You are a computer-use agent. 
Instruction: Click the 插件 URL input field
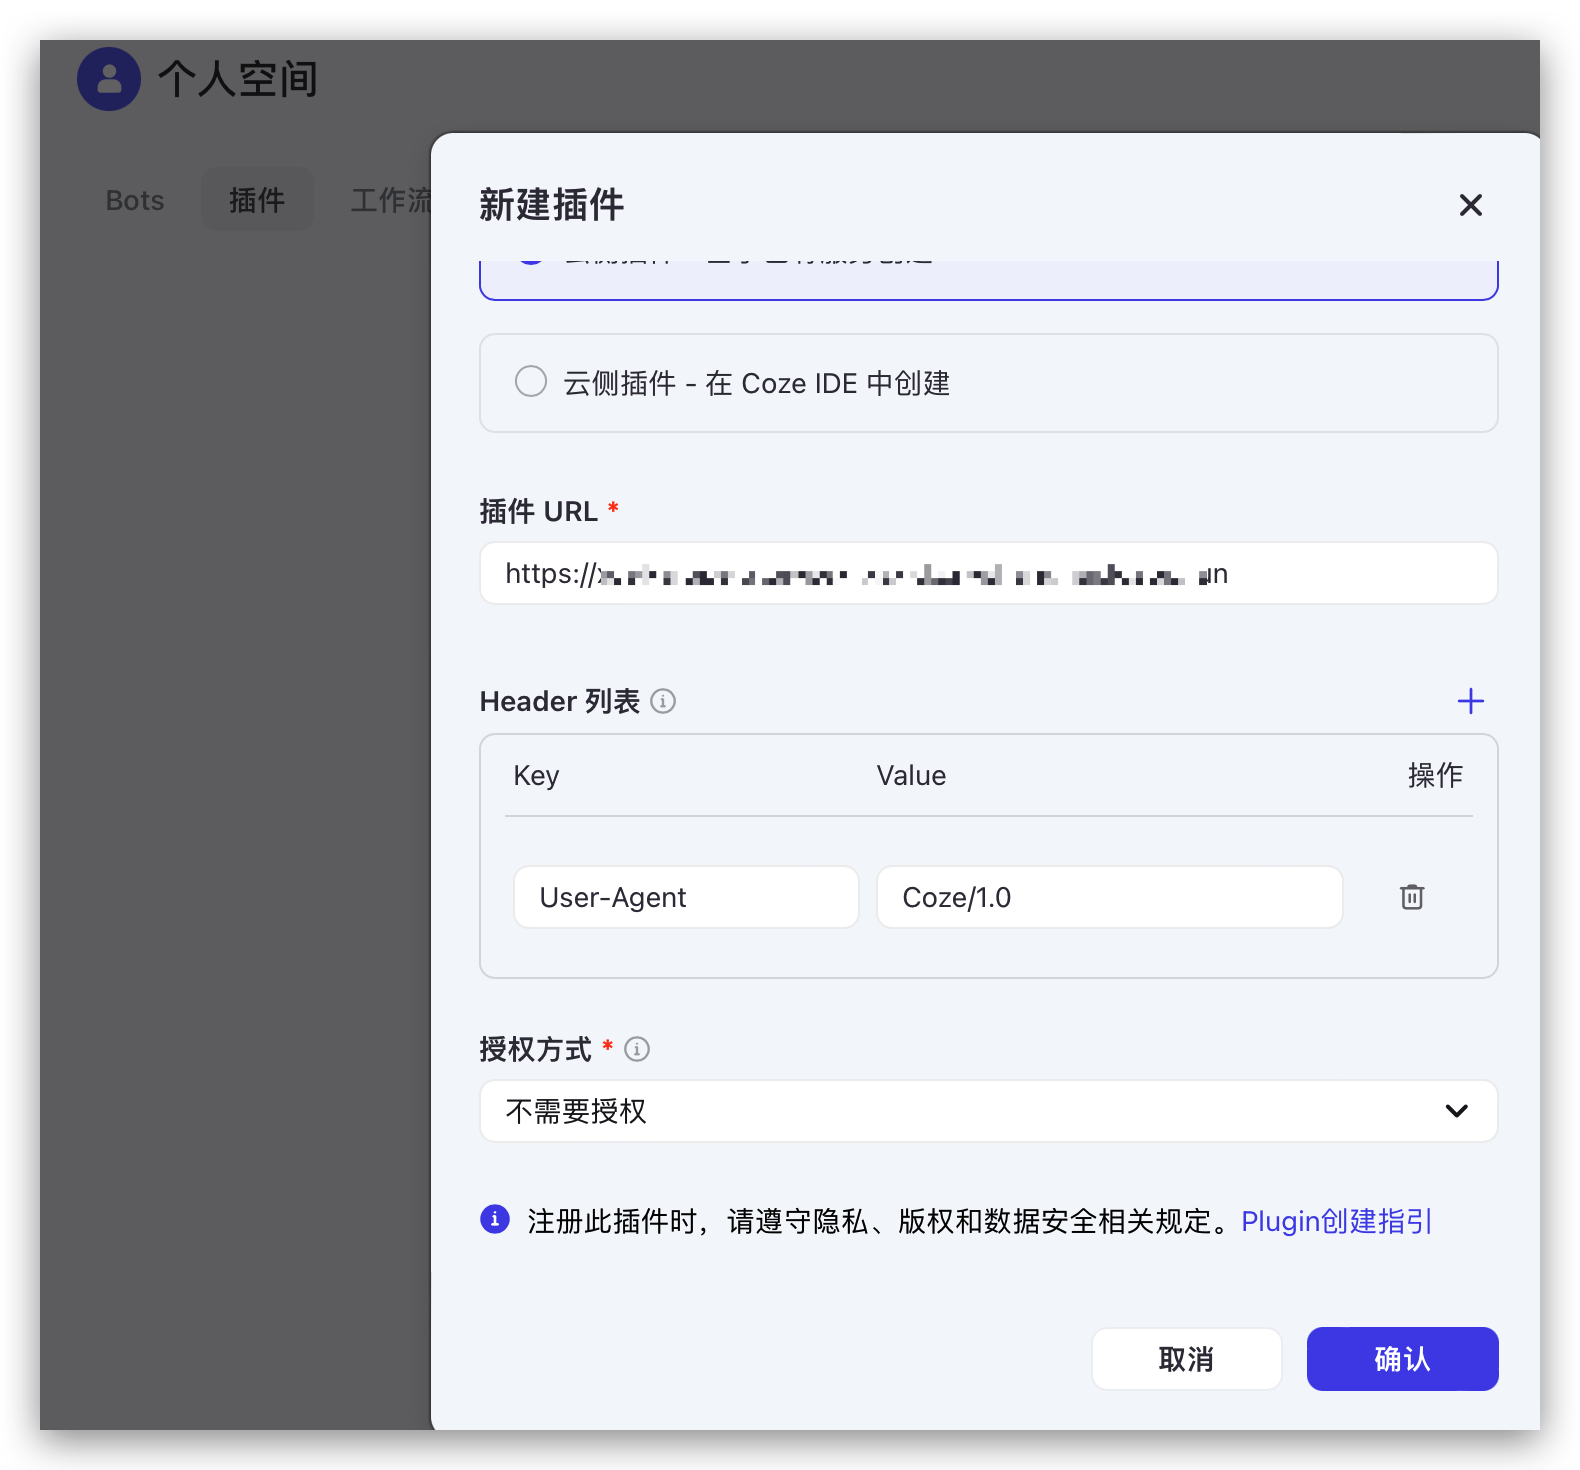(988, 574)
